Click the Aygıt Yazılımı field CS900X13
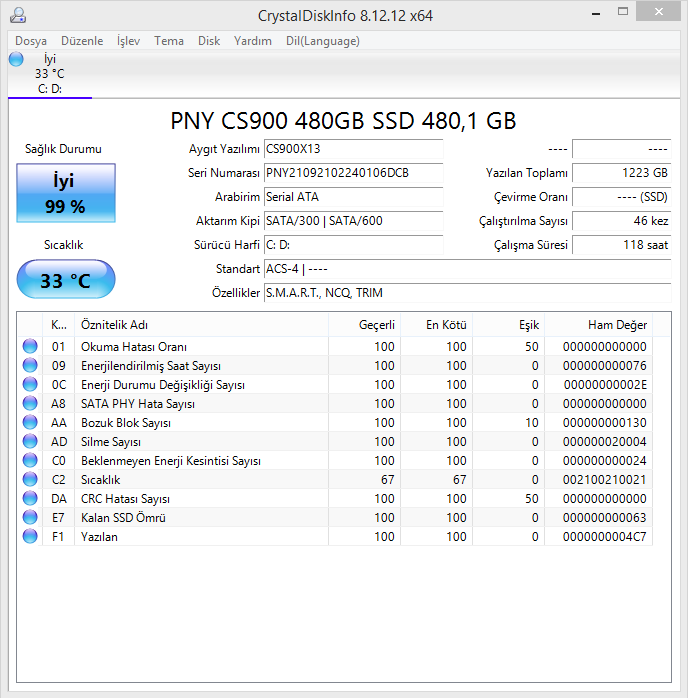The width and height of the screenshot is (688, 698). (353, 149)
